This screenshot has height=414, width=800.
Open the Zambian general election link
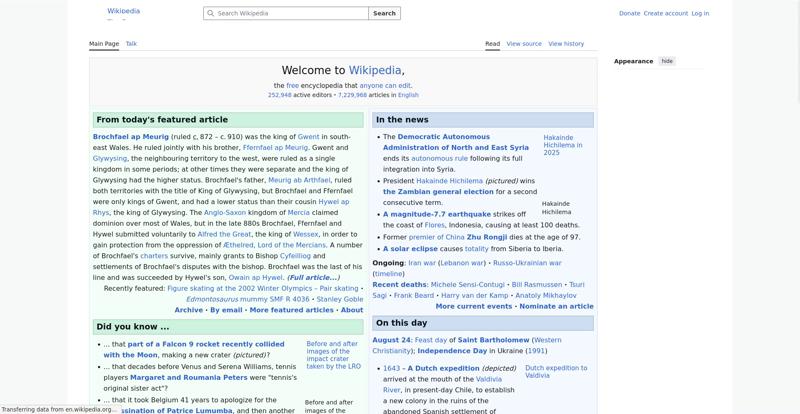tap(438, 192)
